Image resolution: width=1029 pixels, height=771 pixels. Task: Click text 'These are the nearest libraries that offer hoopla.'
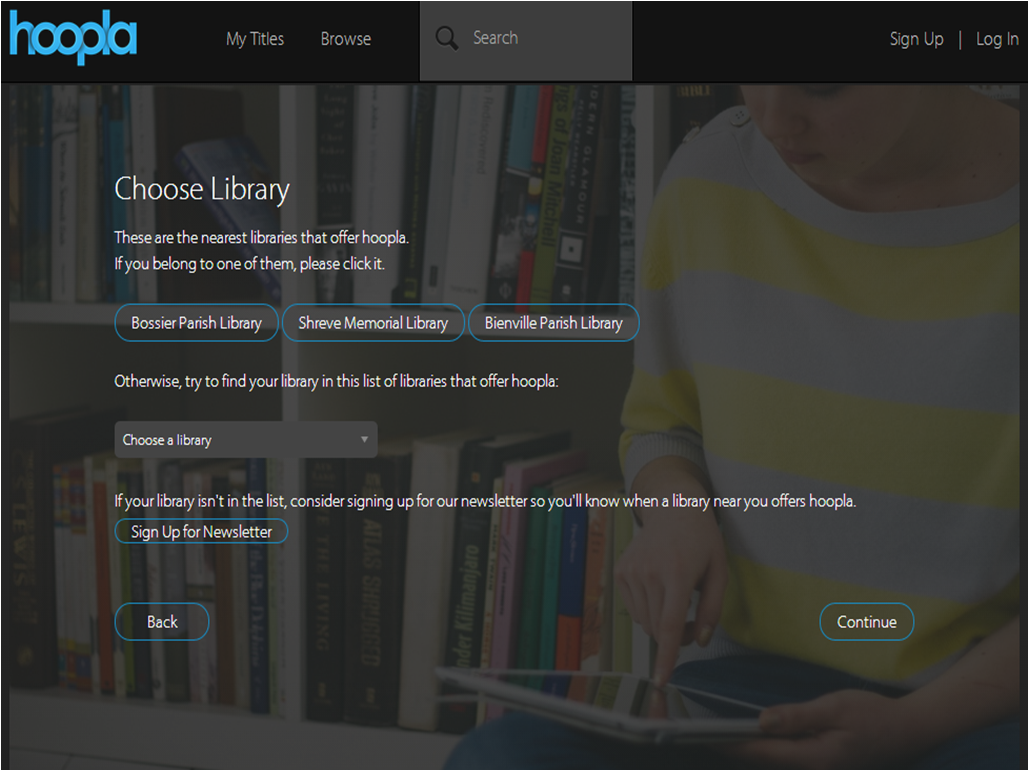point(261,238)
